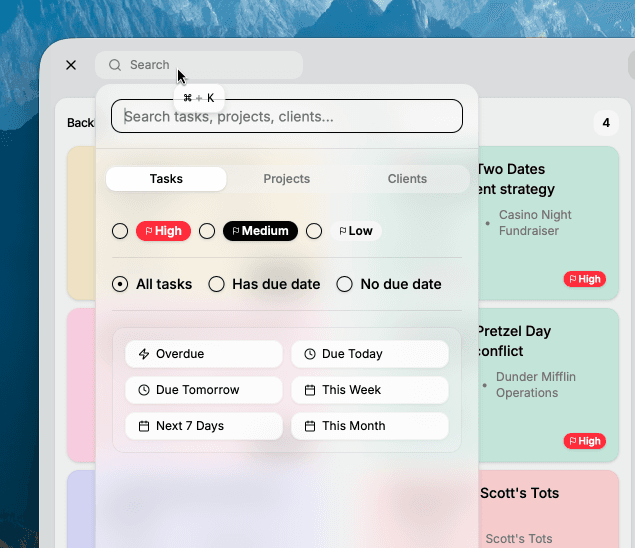Image resolution: width=635 pixels, height=548 pixels.
Task: Click the count badge showing 4
Action: [606, 123]
